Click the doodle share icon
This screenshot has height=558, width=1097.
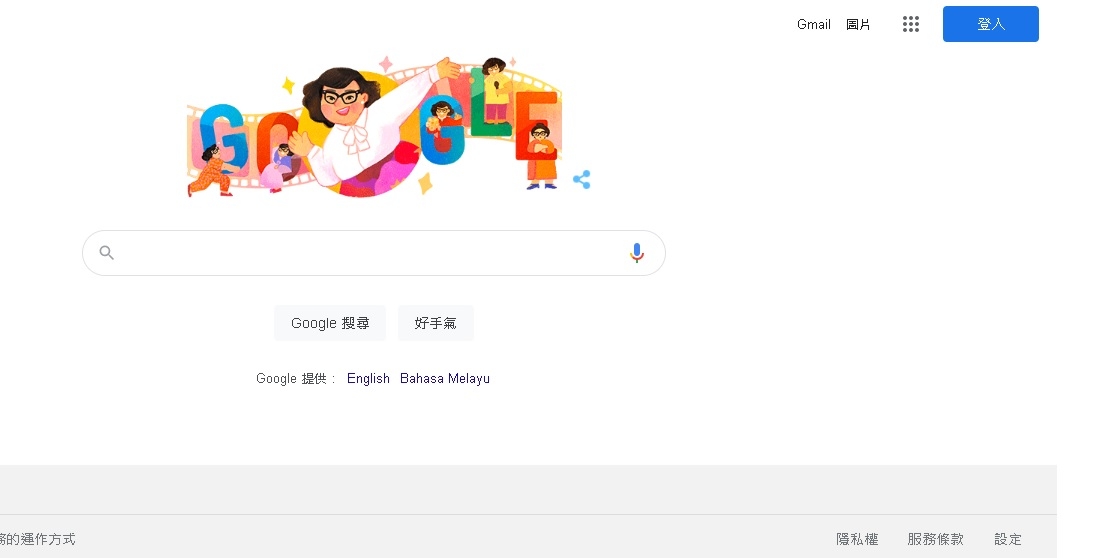coord(582,180)
